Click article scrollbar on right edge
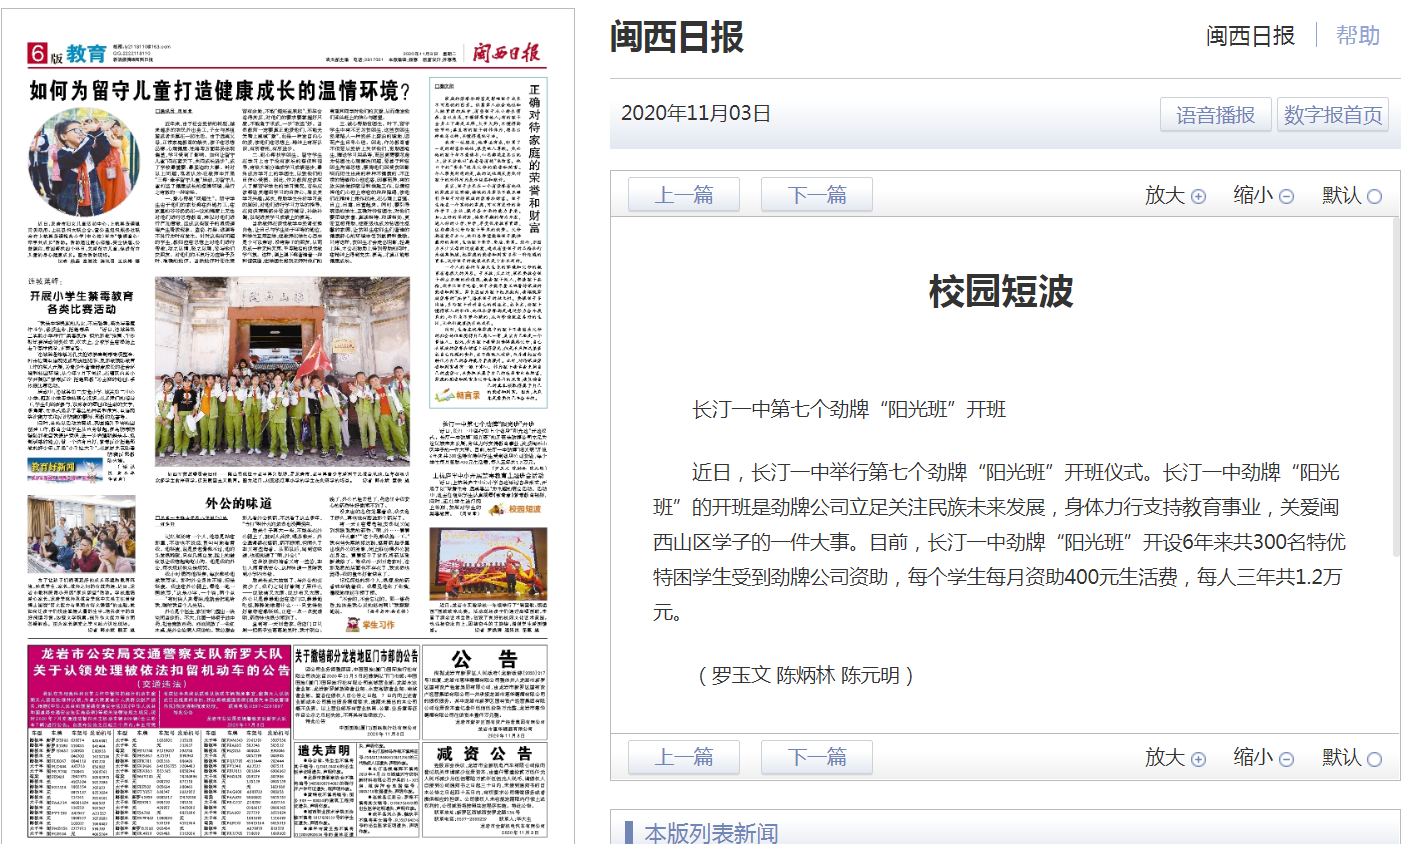The height and width of the screenshot is (844, 1405). pyautogui.click(x=1396, y=387)
